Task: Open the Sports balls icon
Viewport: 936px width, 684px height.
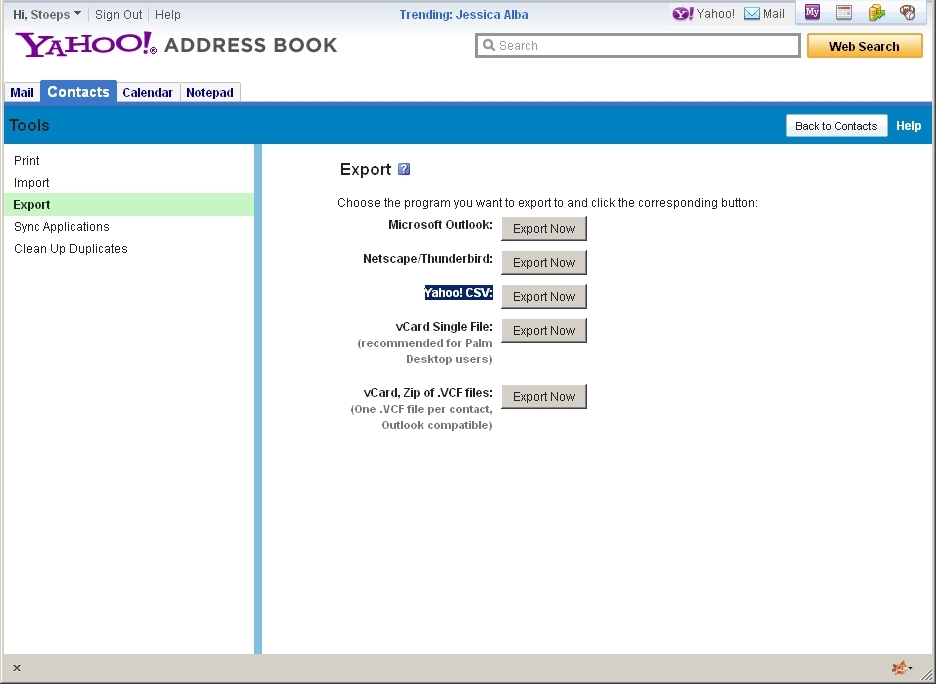Action: coord(907,13)
